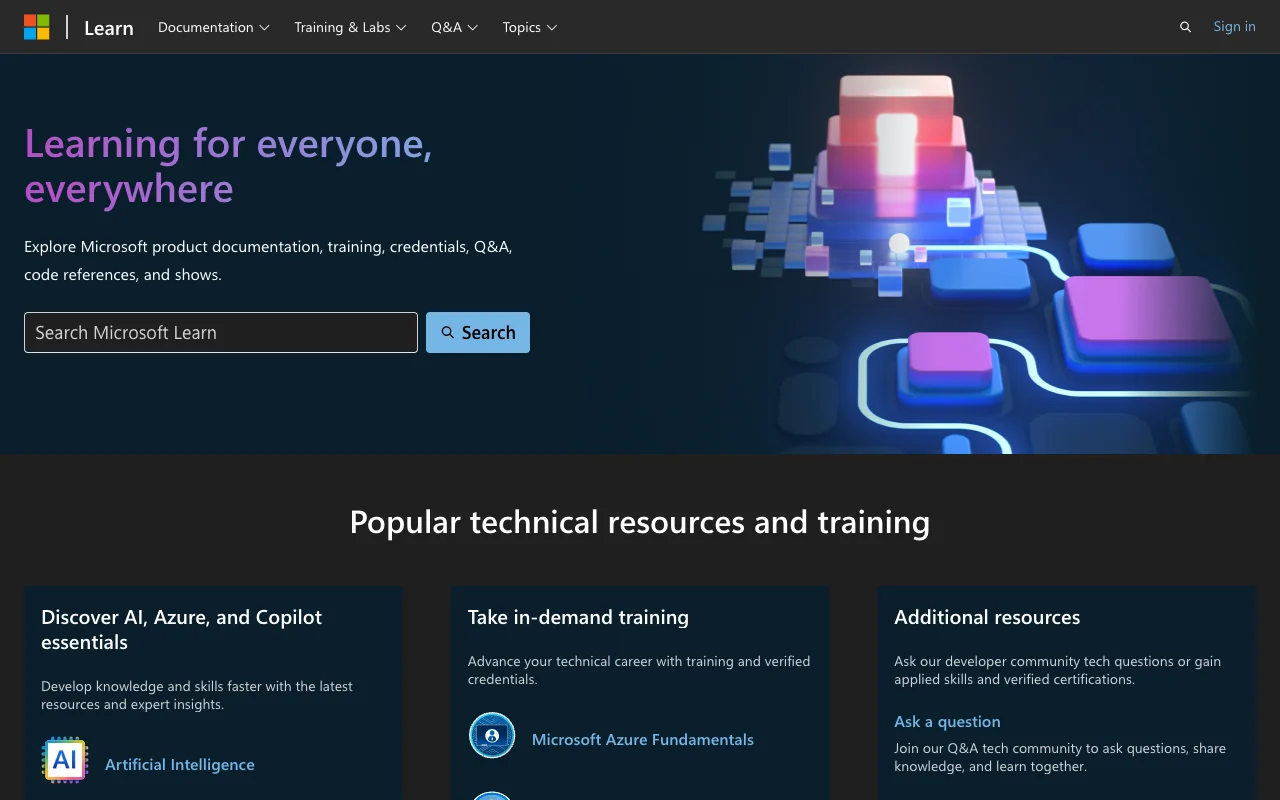Click Sign in
The image size is (1280, 800).
[1234, 27]
